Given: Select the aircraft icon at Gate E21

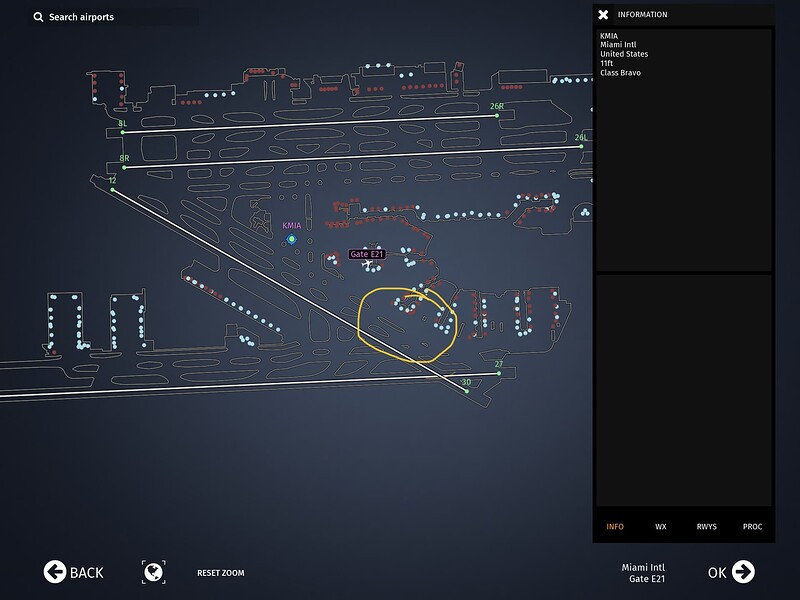Looking at the screenshot, I should click(368, 264).
